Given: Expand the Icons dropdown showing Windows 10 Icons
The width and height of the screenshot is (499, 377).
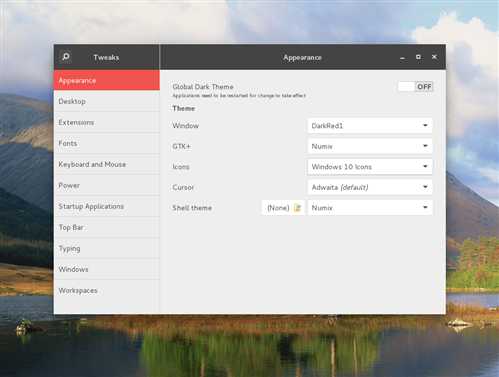Looking at the screenshot, I should (x=370, y=167).
